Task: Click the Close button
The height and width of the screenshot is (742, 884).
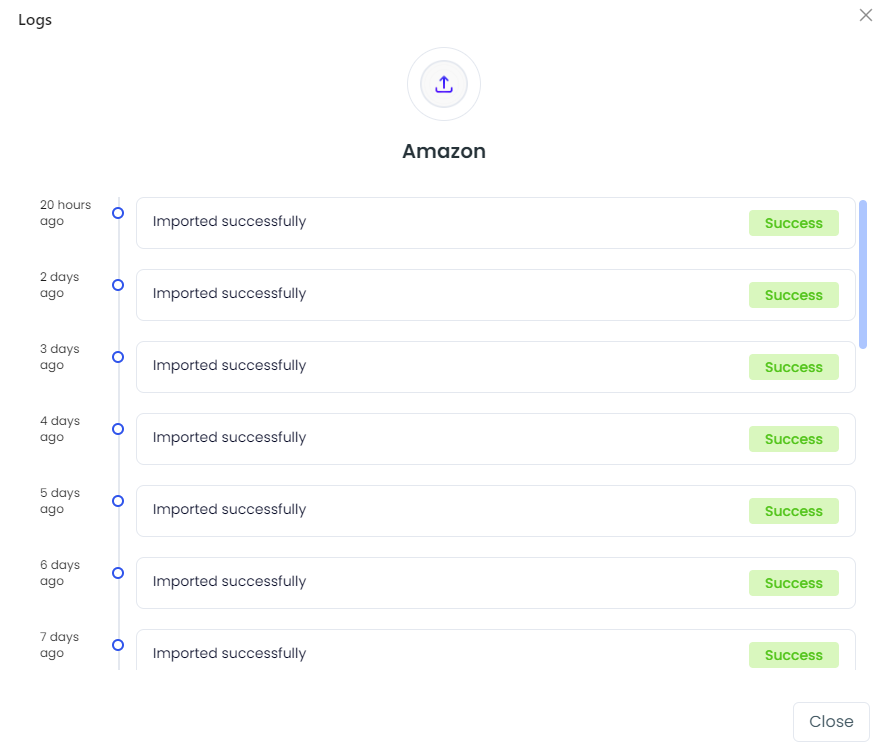Action: click(x=831, y=721)
